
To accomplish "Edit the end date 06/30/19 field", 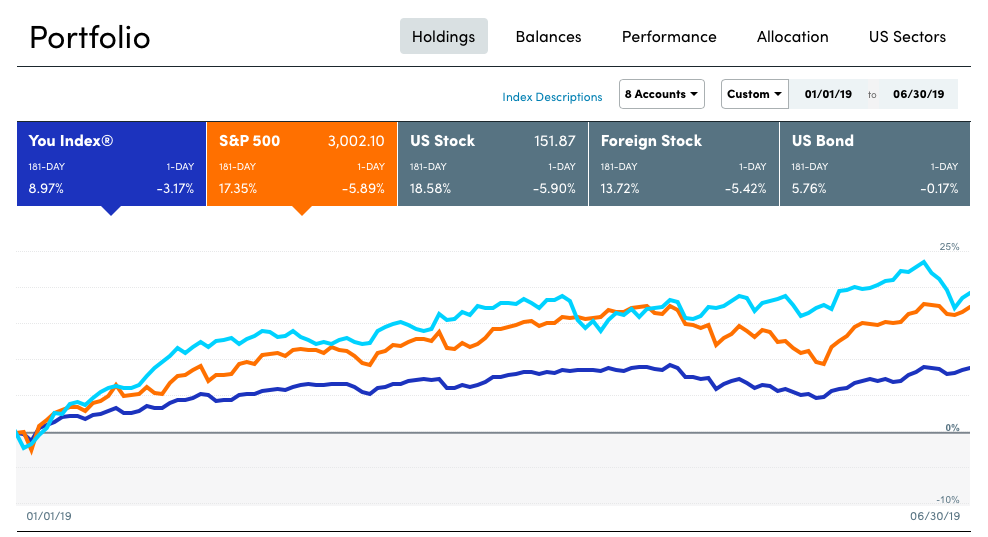I will click(917, 94).
